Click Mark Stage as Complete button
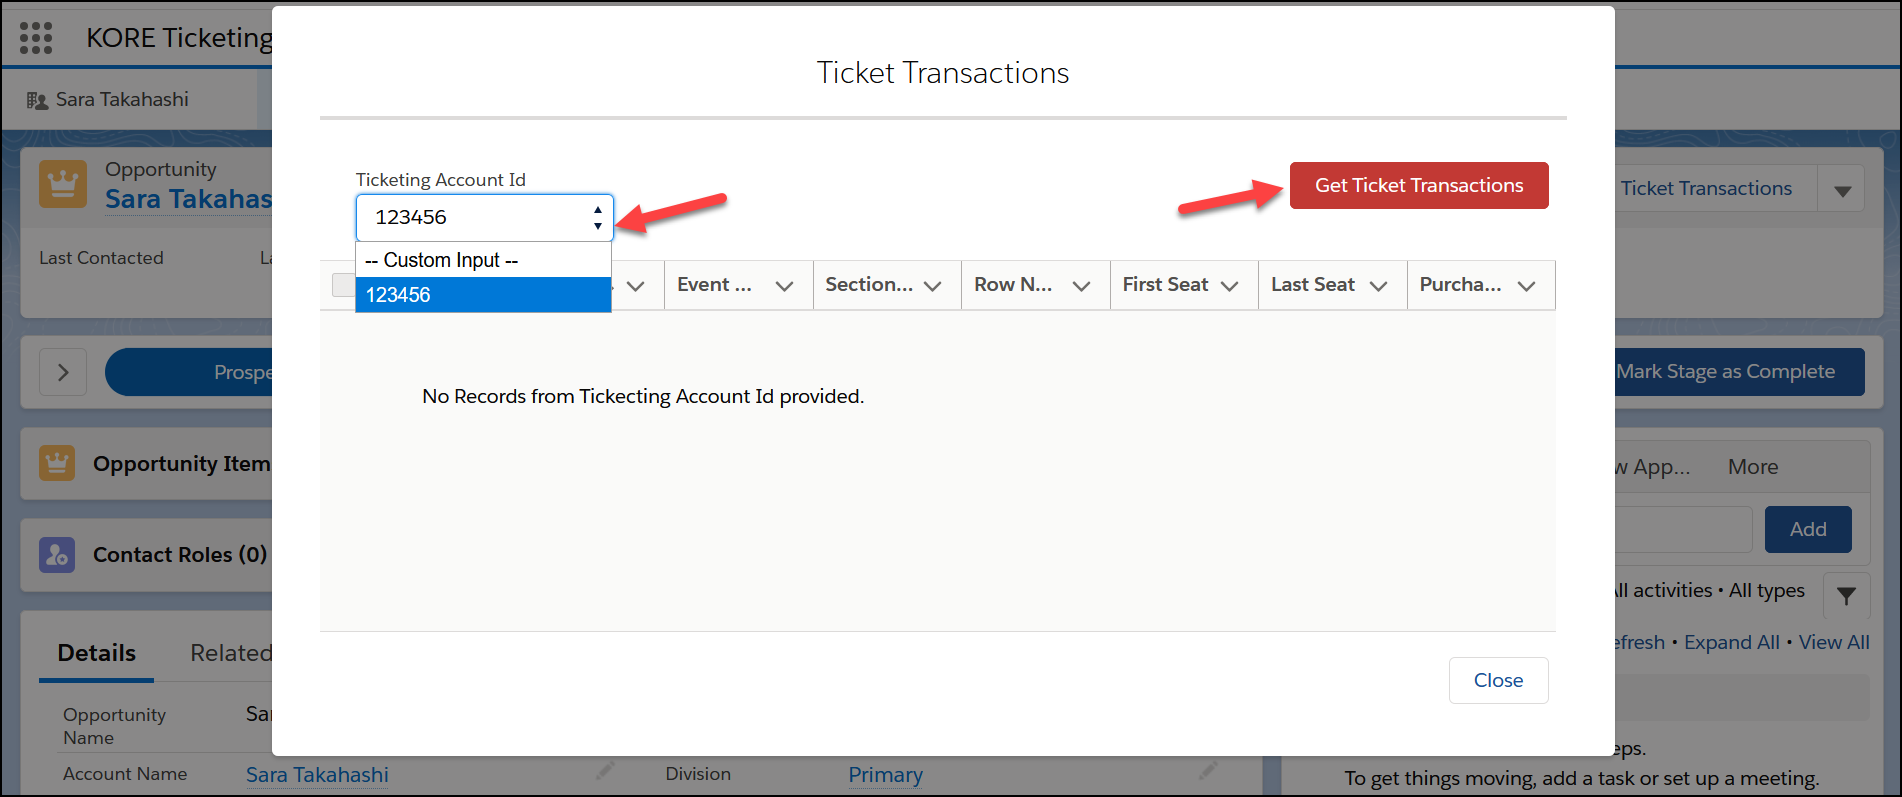This screenshot has width=1902, height=797. 1739,372
